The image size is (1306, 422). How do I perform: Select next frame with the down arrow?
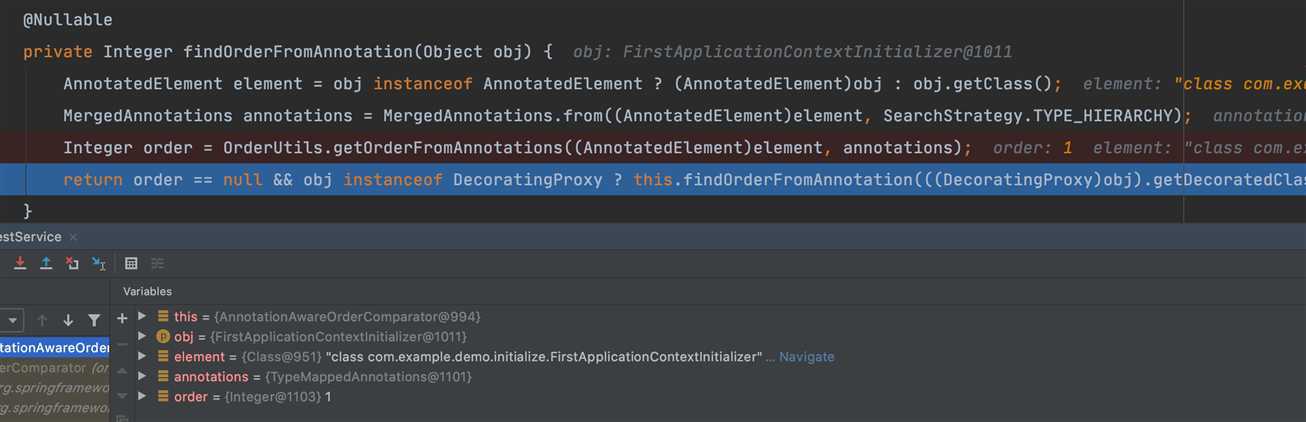(x=68, y=320)
